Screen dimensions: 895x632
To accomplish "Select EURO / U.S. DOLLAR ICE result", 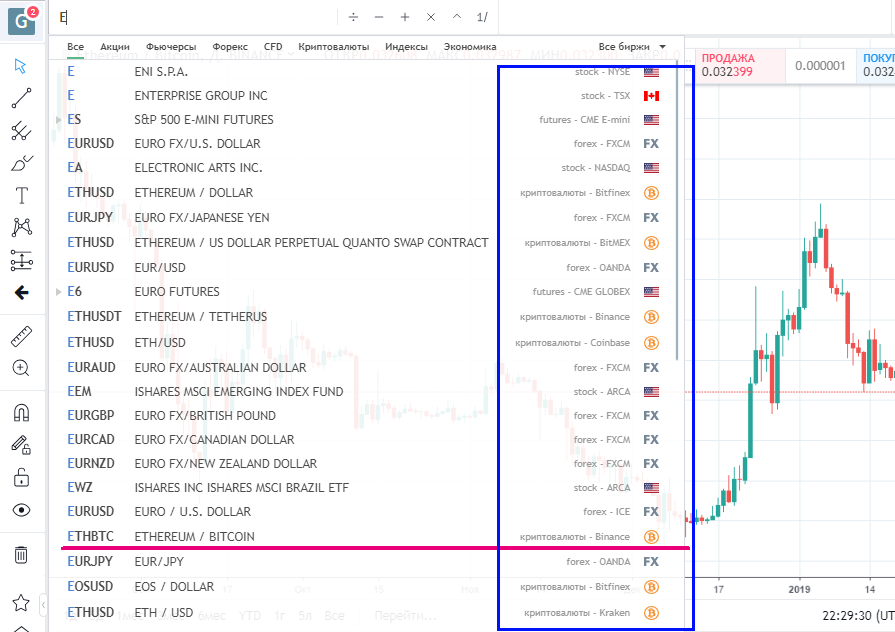I will (x=365, y=512).
